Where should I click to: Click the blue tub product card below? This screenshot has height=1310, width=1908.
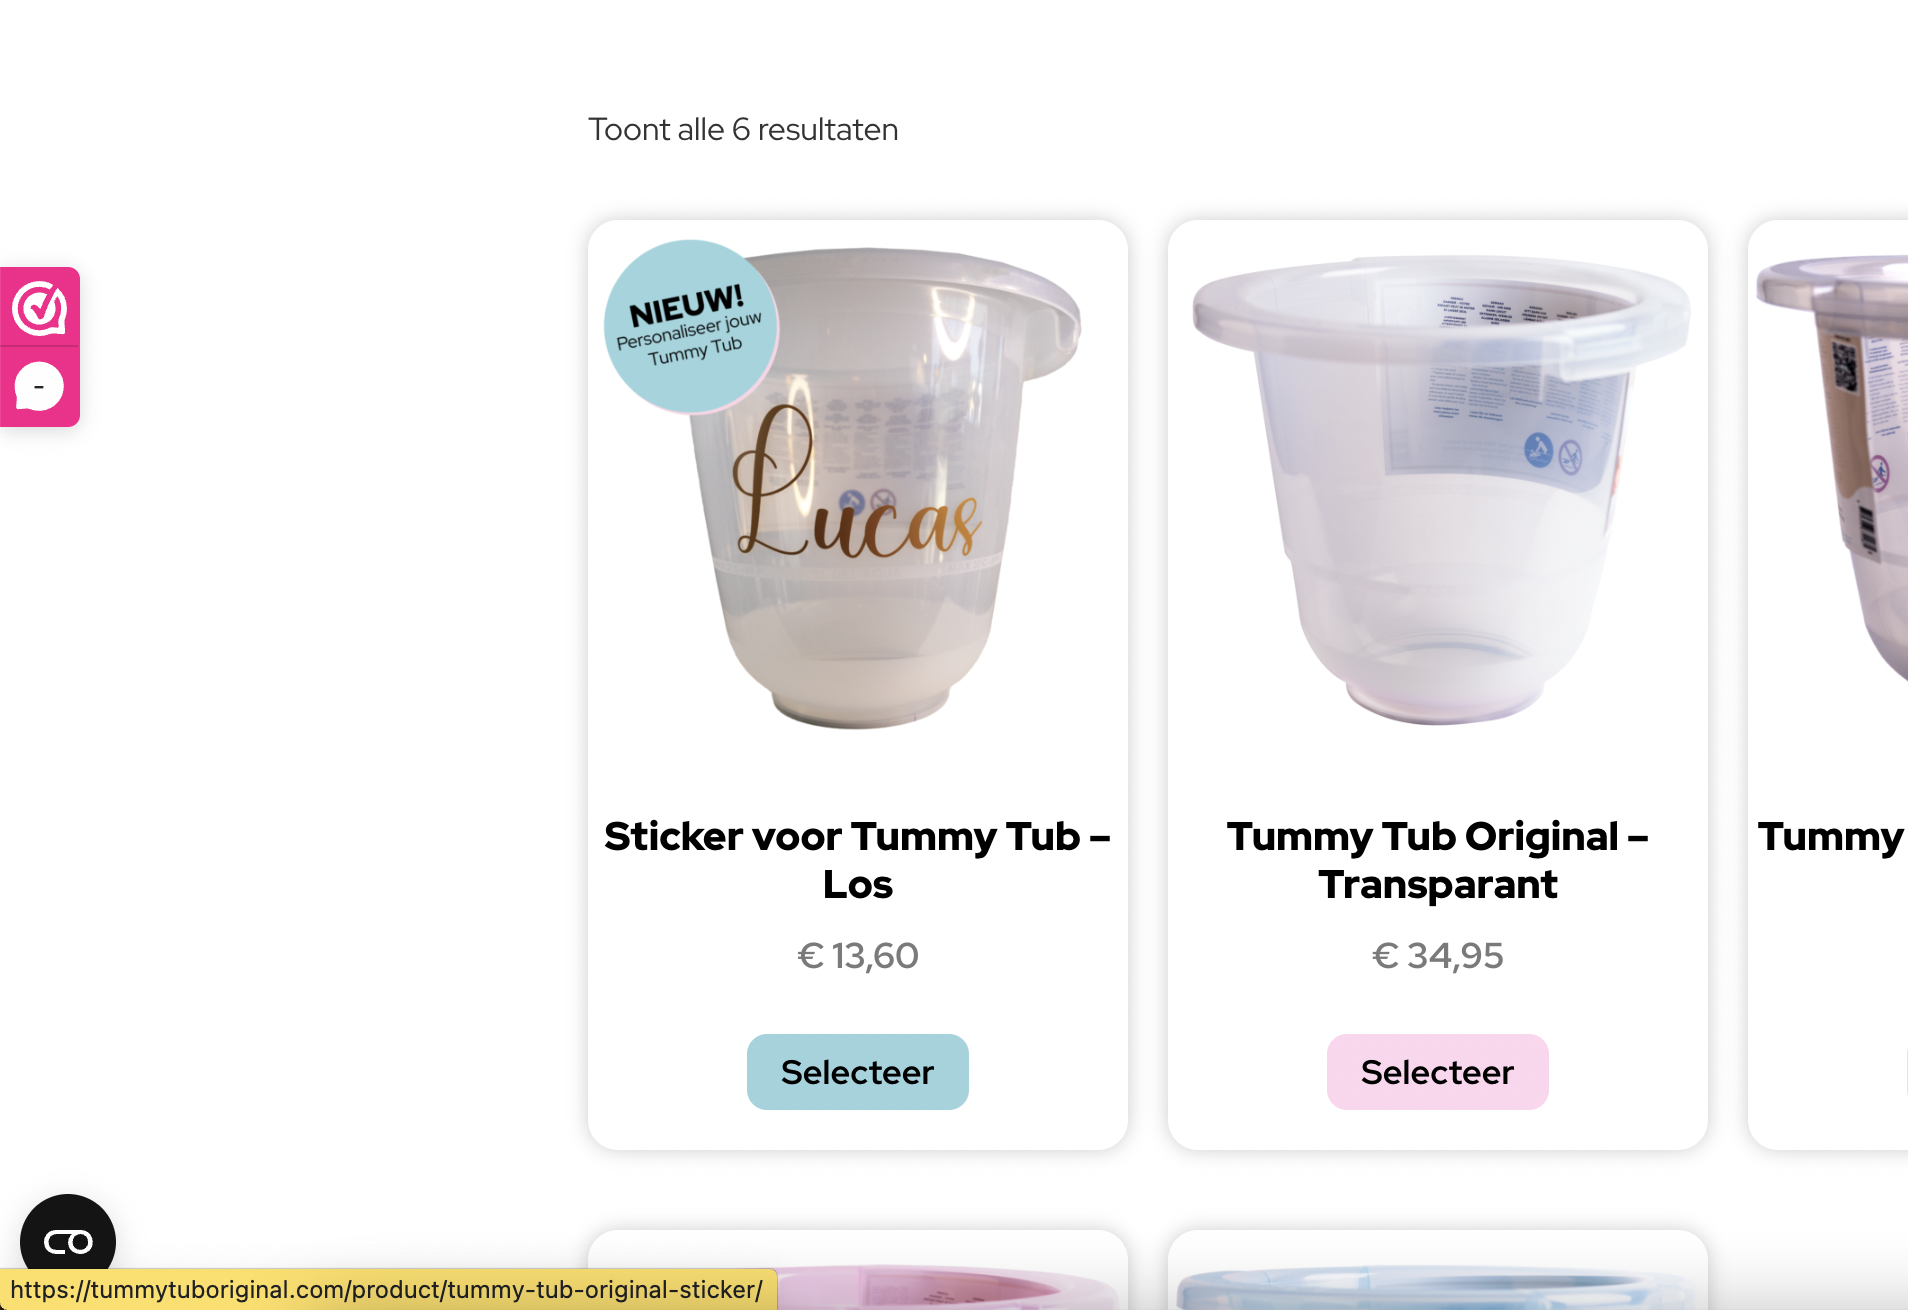click(1437, 1270)
